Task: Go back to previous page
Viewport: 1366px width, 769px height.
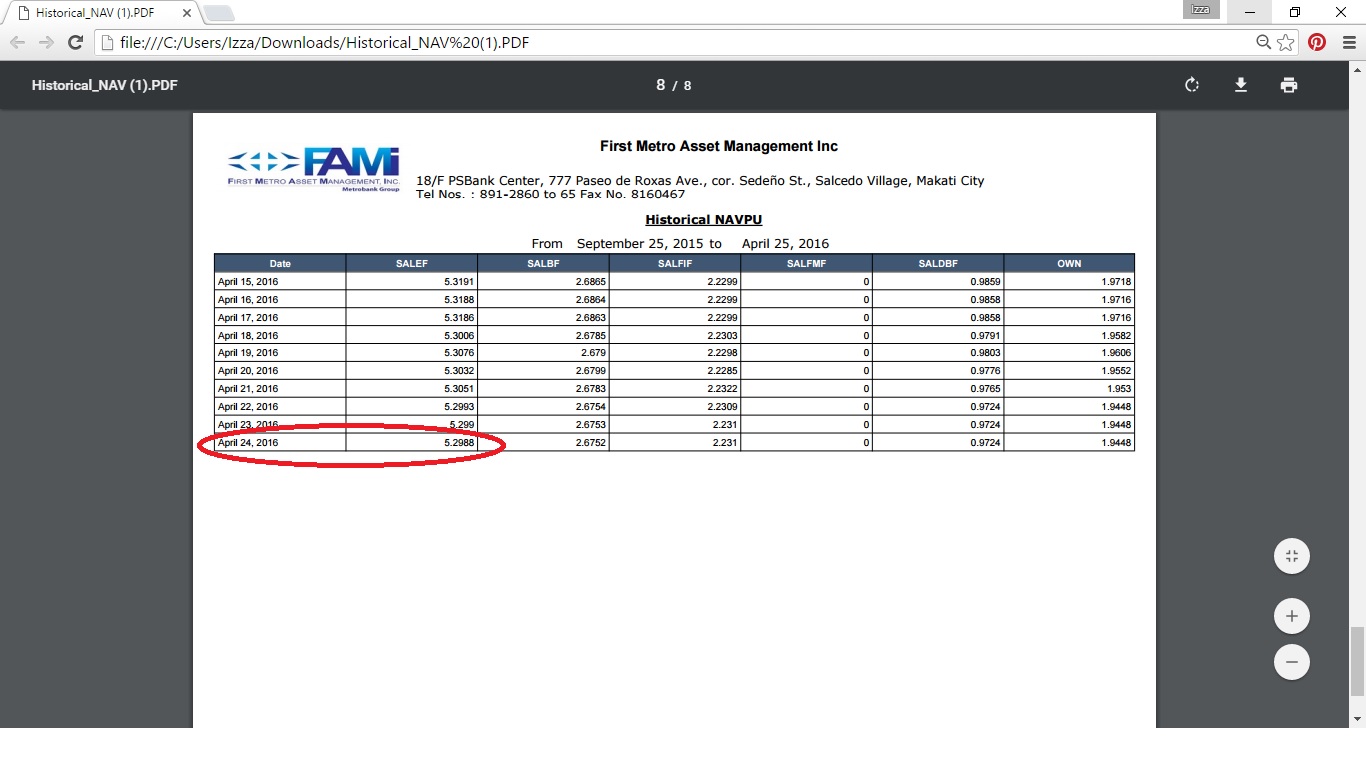Action: coord(18,42)
